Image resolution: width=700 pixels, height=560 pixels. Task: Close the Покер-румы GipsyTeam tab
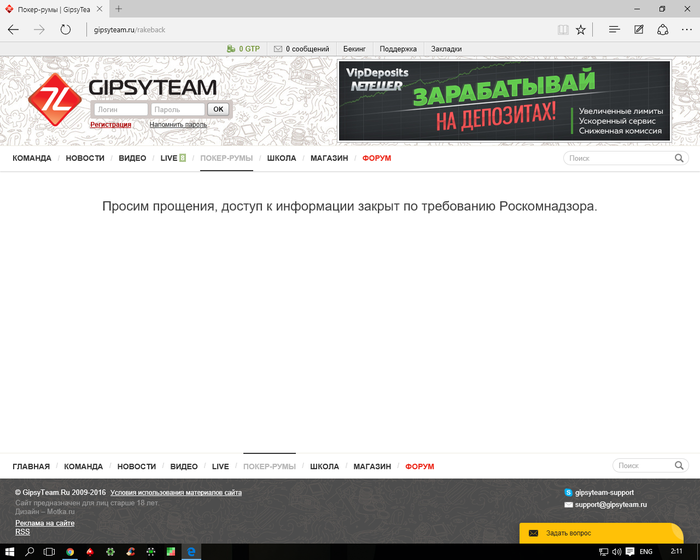[100, 8]
